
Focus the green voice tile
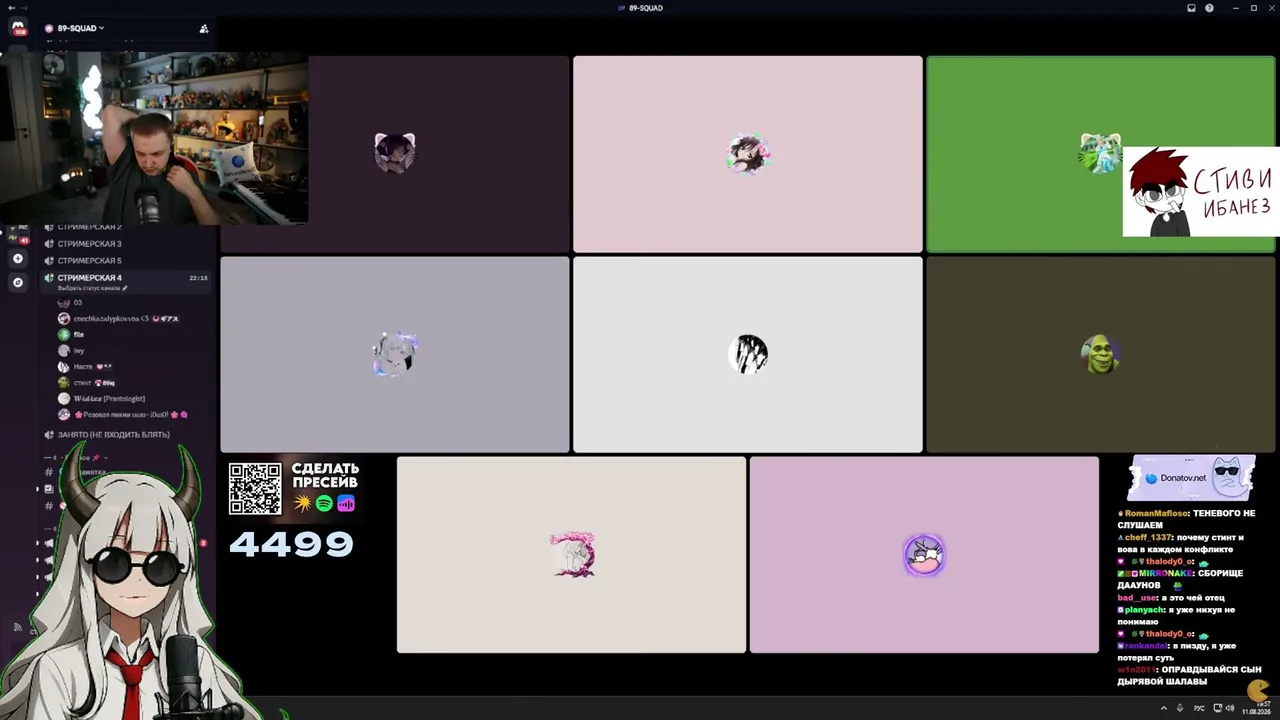1100,154
